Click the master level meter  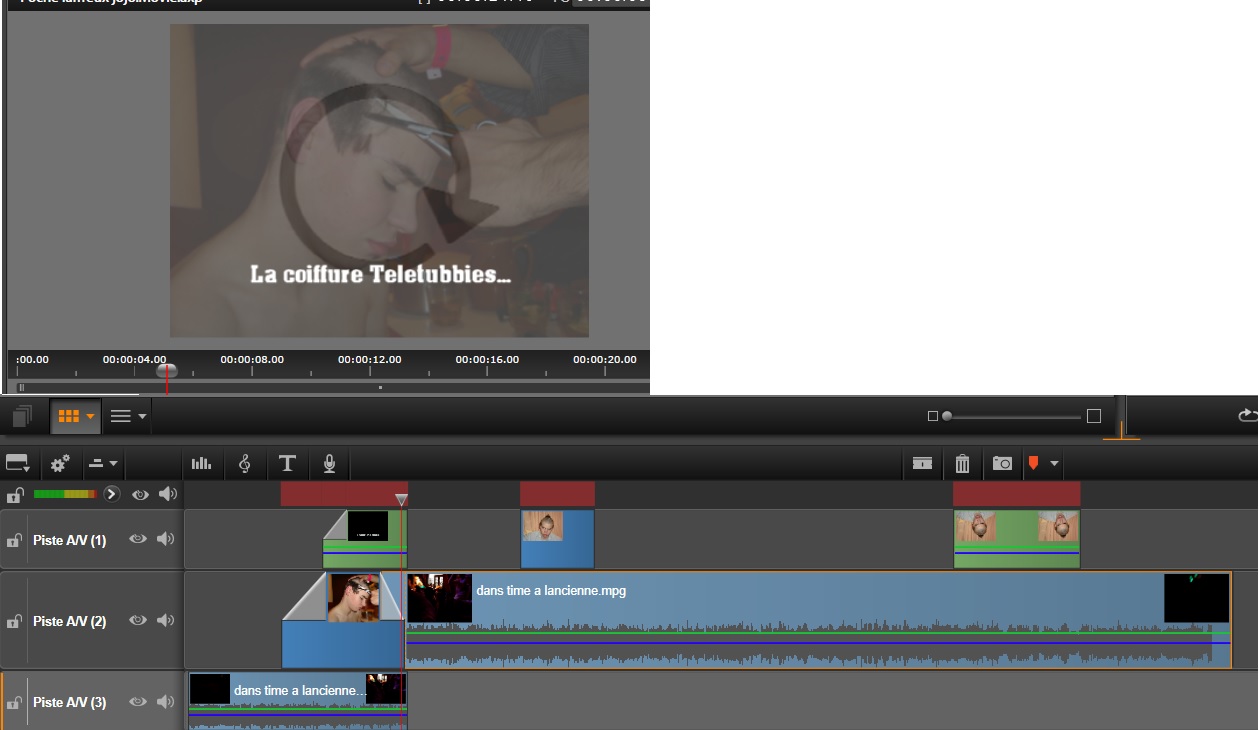coord(66,494)
